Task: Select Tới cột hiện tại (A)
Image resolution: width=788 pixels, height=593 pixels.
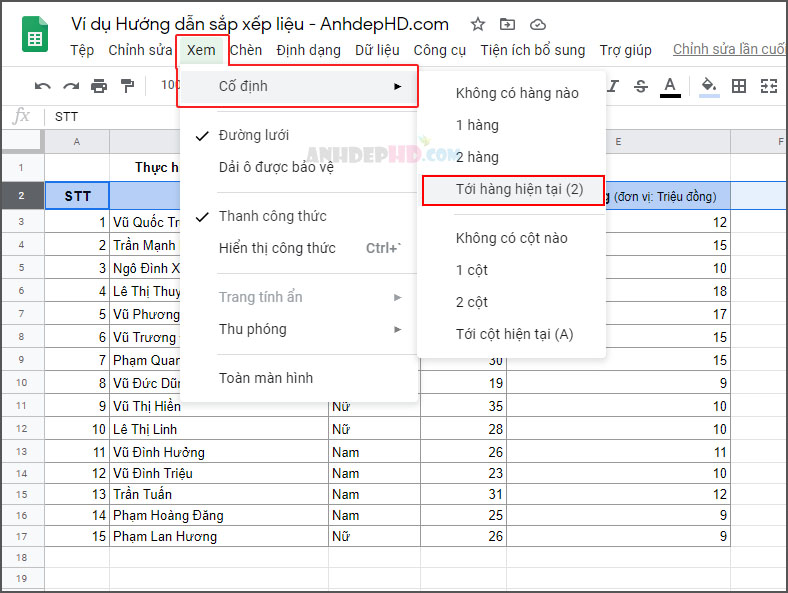Action: point(512,334)
